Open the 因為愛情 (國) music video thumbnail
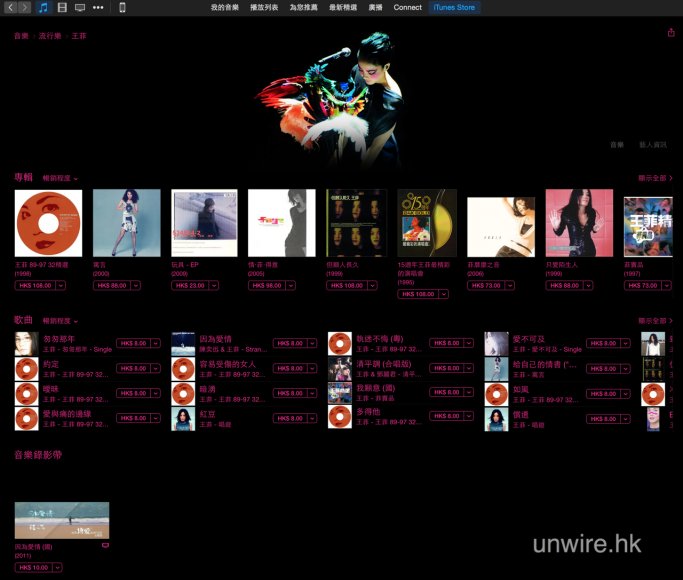 (x=62, y=521)
